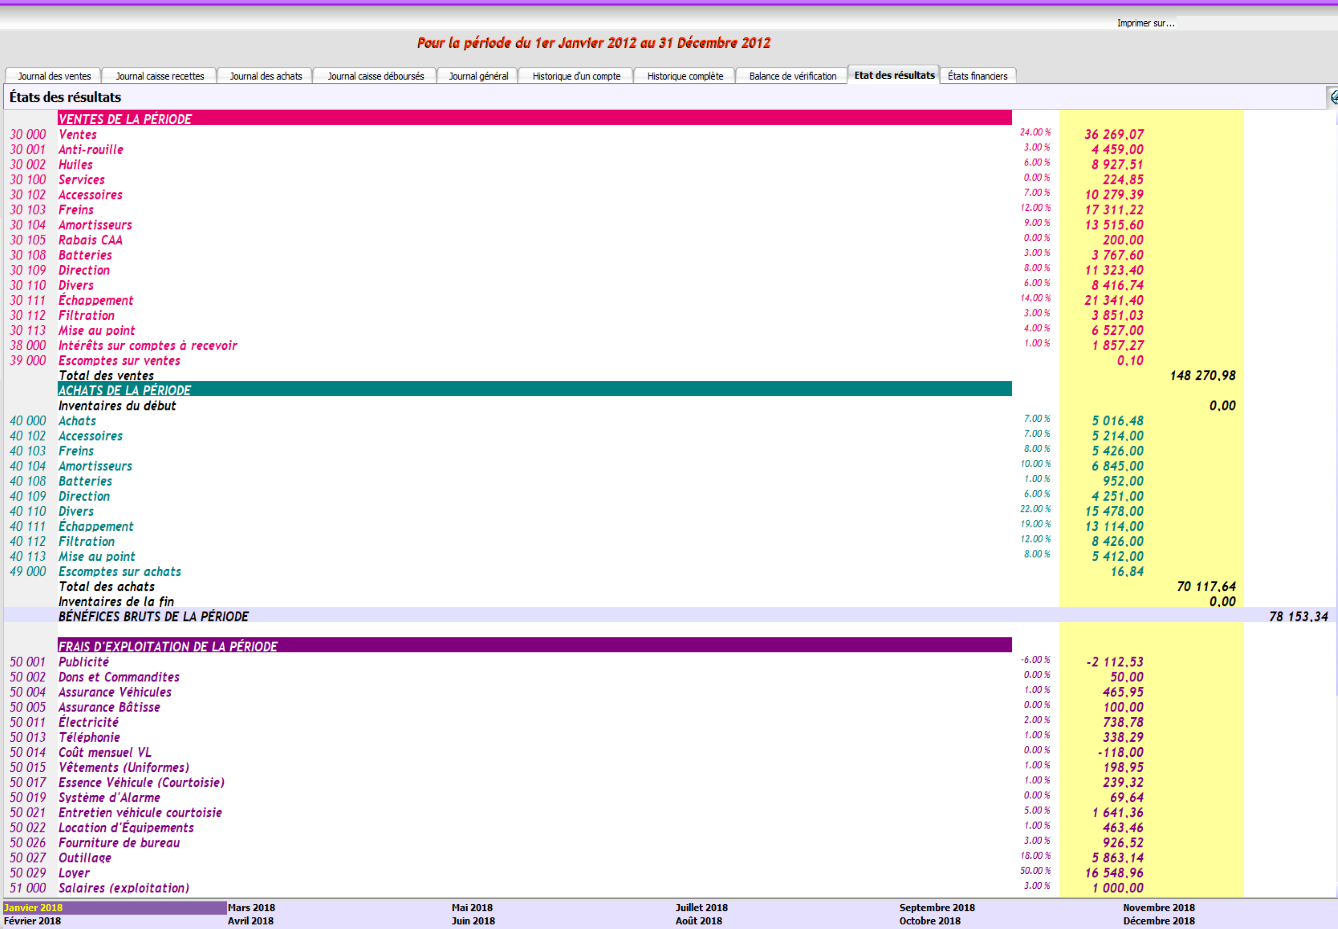Select the Journal caisse déboursés tab
Viewport: 1338px width, 929px height.
coord(375,76)
